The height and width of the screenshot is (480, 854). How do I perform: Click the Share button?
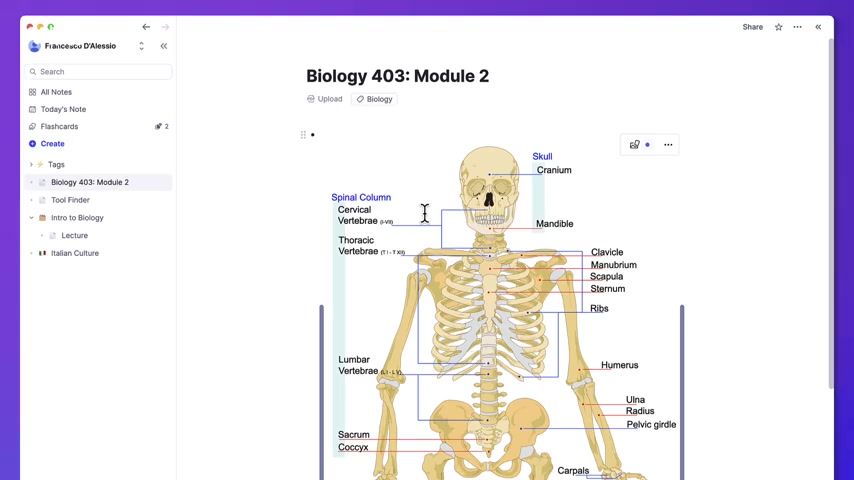(752, 27)
